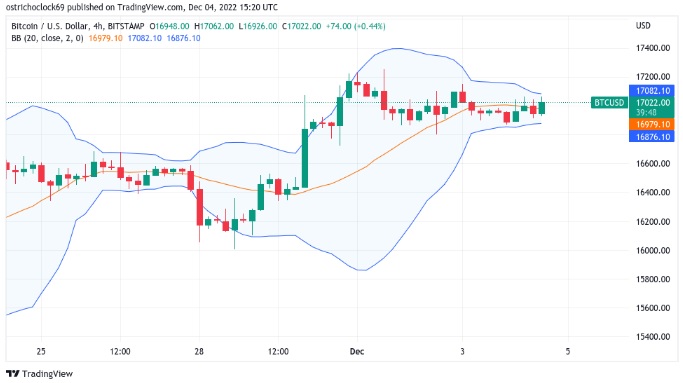Click the large green candle before Dec
This screenshot has height=383, width=683.
coord(305,158)
